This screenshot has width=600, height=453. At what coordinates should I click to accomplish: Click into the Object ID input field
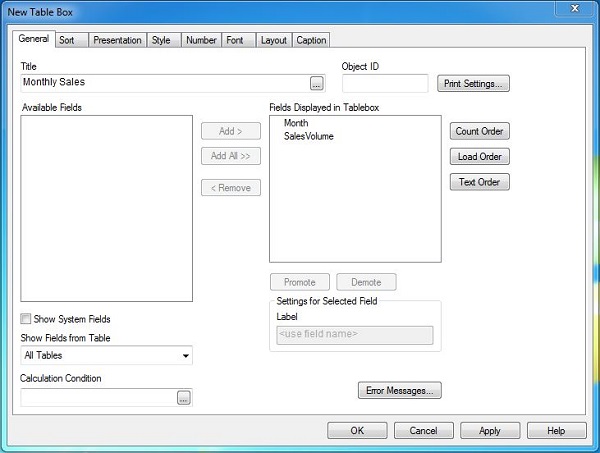(385, 83)
